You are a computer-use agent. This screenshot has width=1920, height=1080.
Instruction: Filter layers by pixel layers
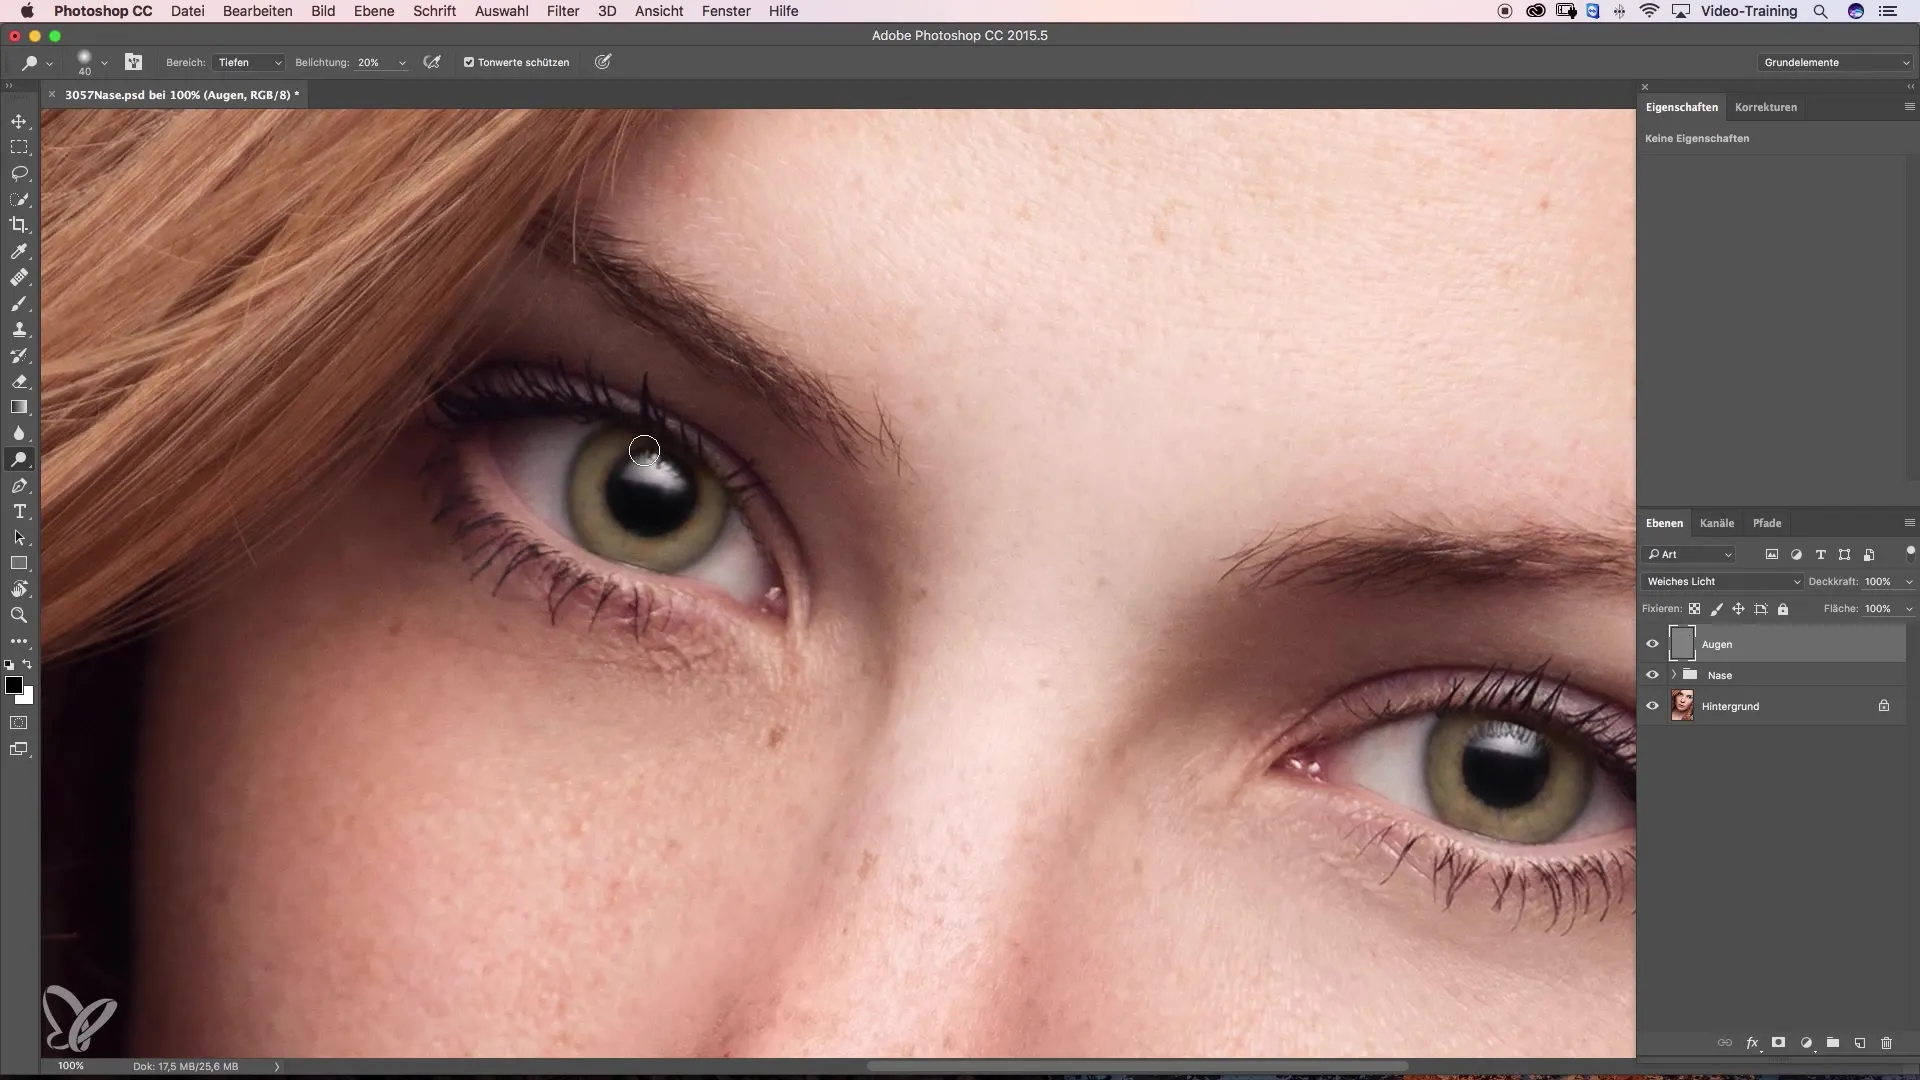[x=1772, y=554]
